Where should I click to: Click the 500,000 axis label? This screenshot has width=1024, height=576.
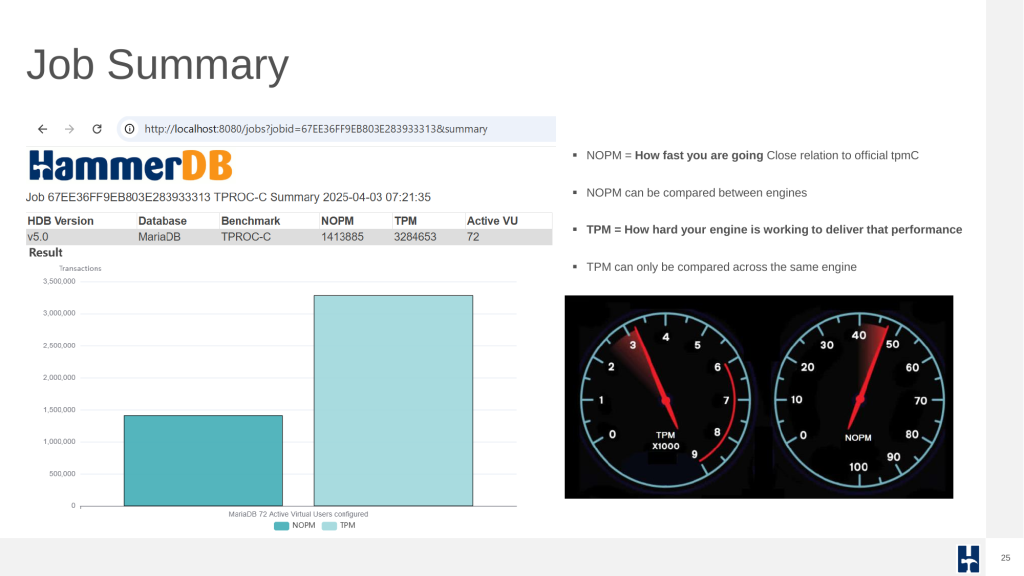click(62, 474)
